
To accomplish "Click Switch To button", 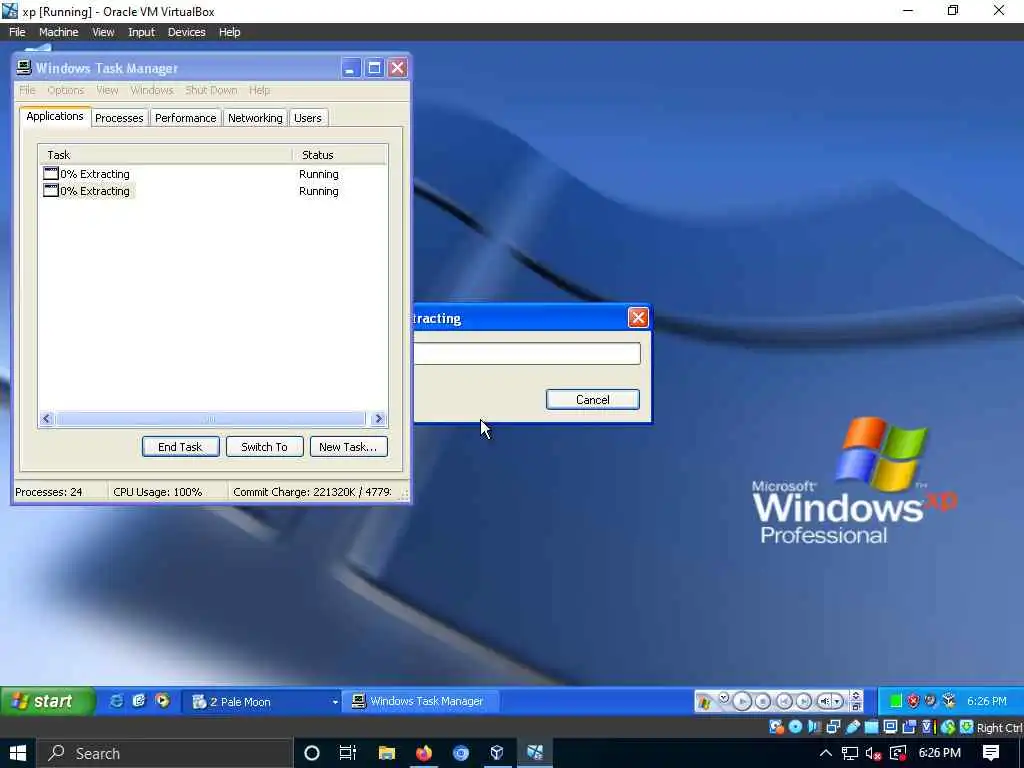I will [264, 447].
